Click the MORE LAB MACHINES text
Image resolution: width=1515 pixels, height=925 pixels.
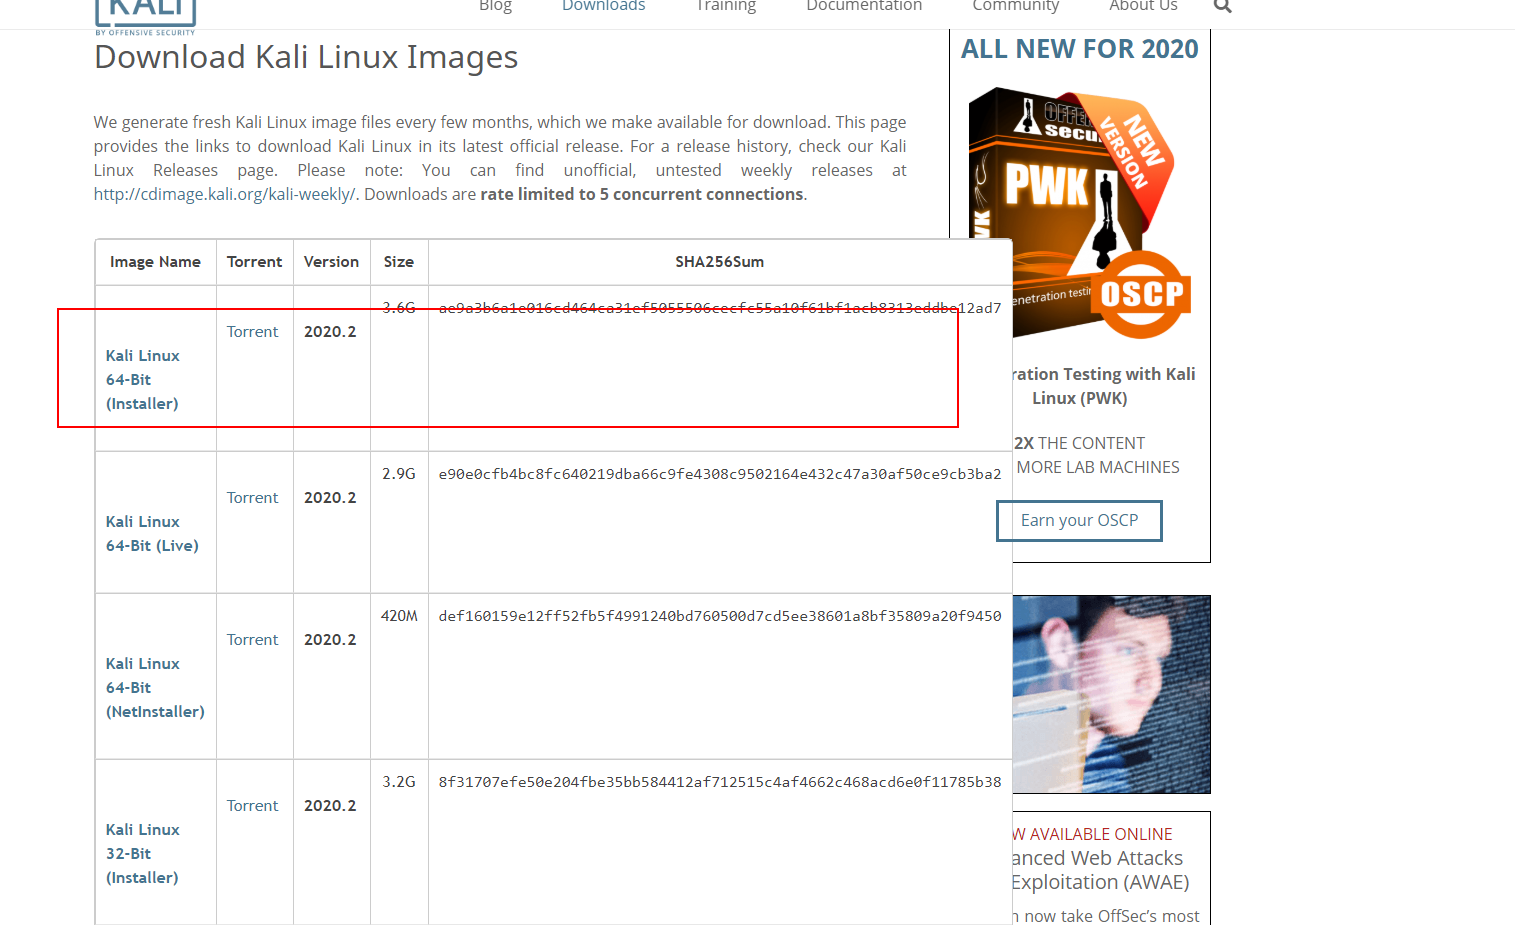(1098, 467)
